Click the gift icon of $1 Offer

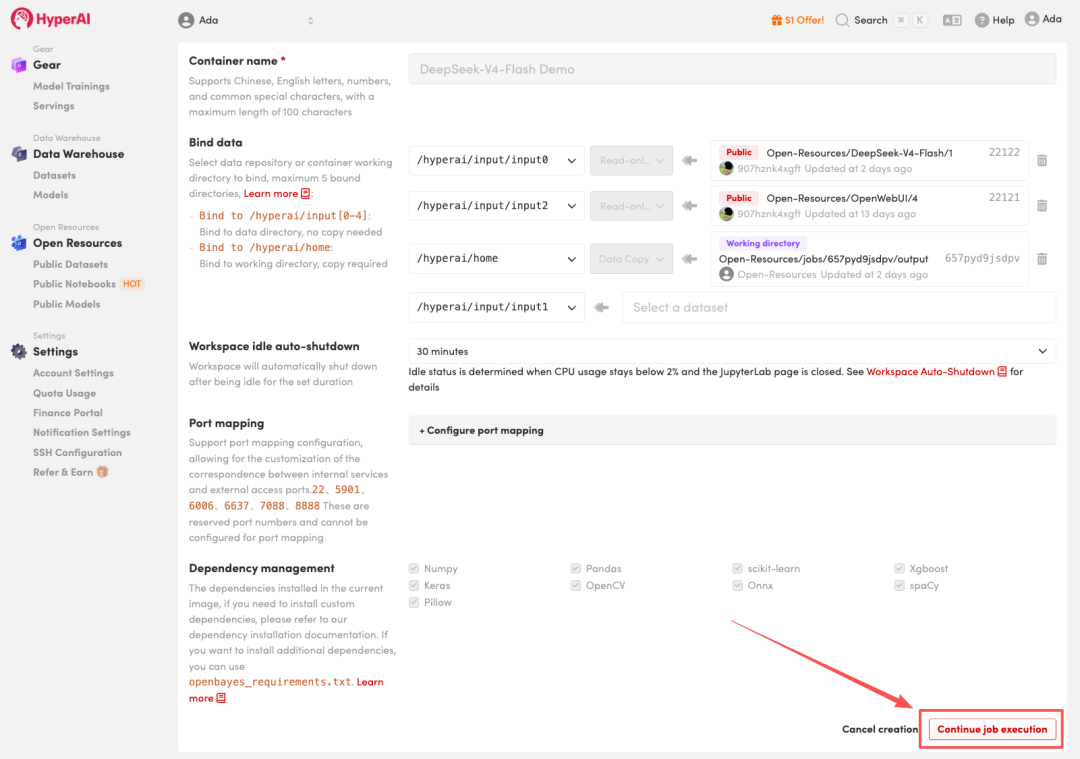(776, 20)
